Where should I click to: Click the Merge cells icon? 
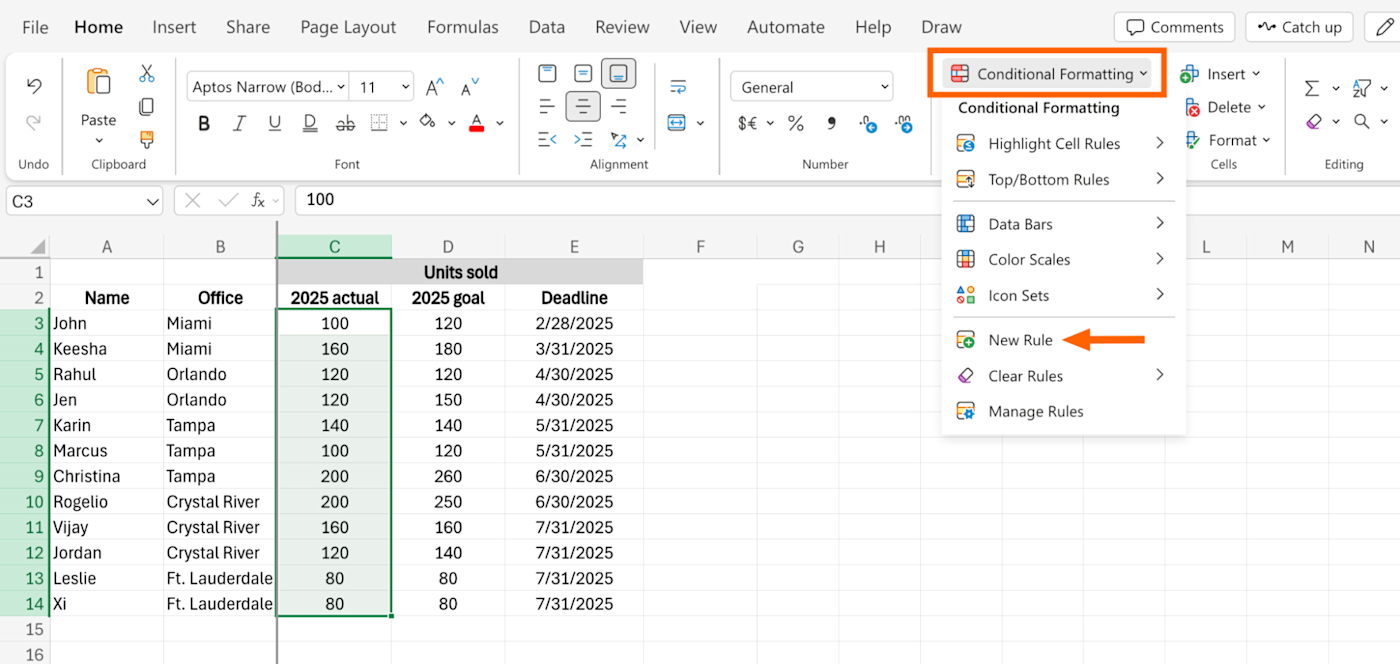[677, 123]
